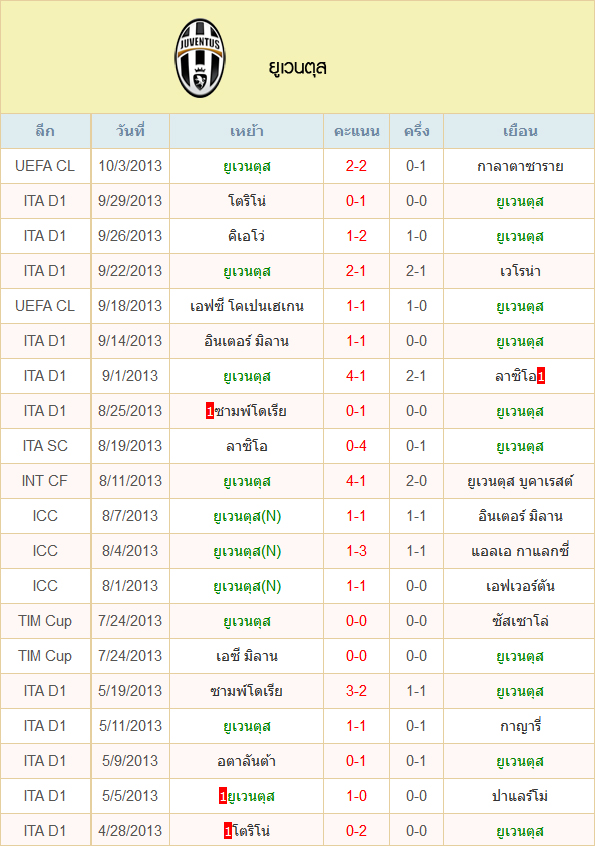Viewport: 595px width, 846px height.
Task: Click the 0-4 score on 8/19/2013
Action: tap(356, 446)
